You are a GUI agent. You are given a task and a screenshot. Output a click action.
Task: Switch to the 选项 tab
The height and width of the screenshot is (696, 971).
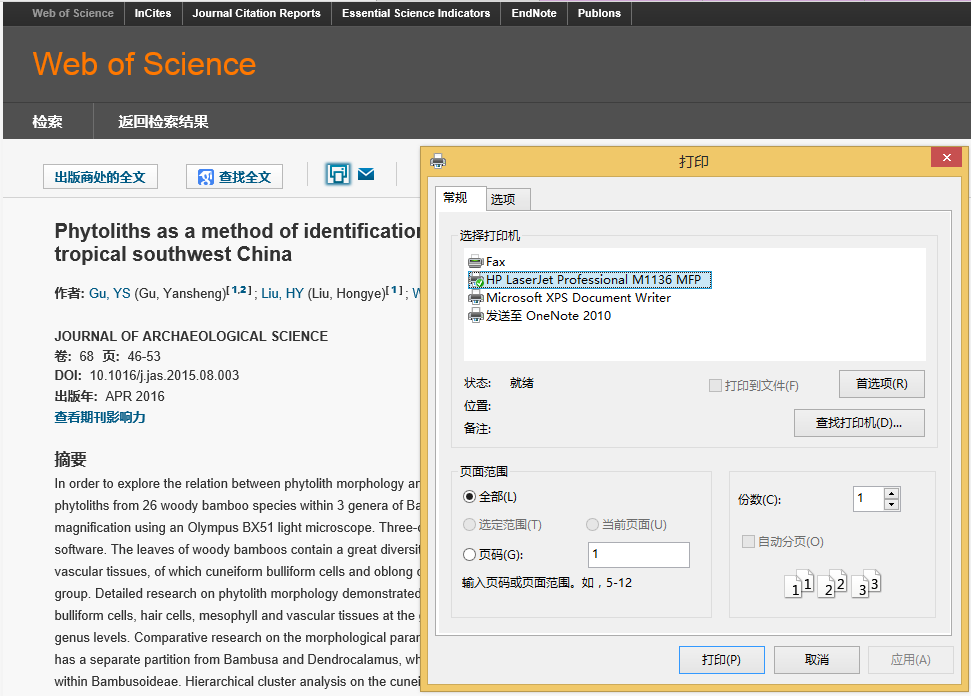(x=508, y=199)
